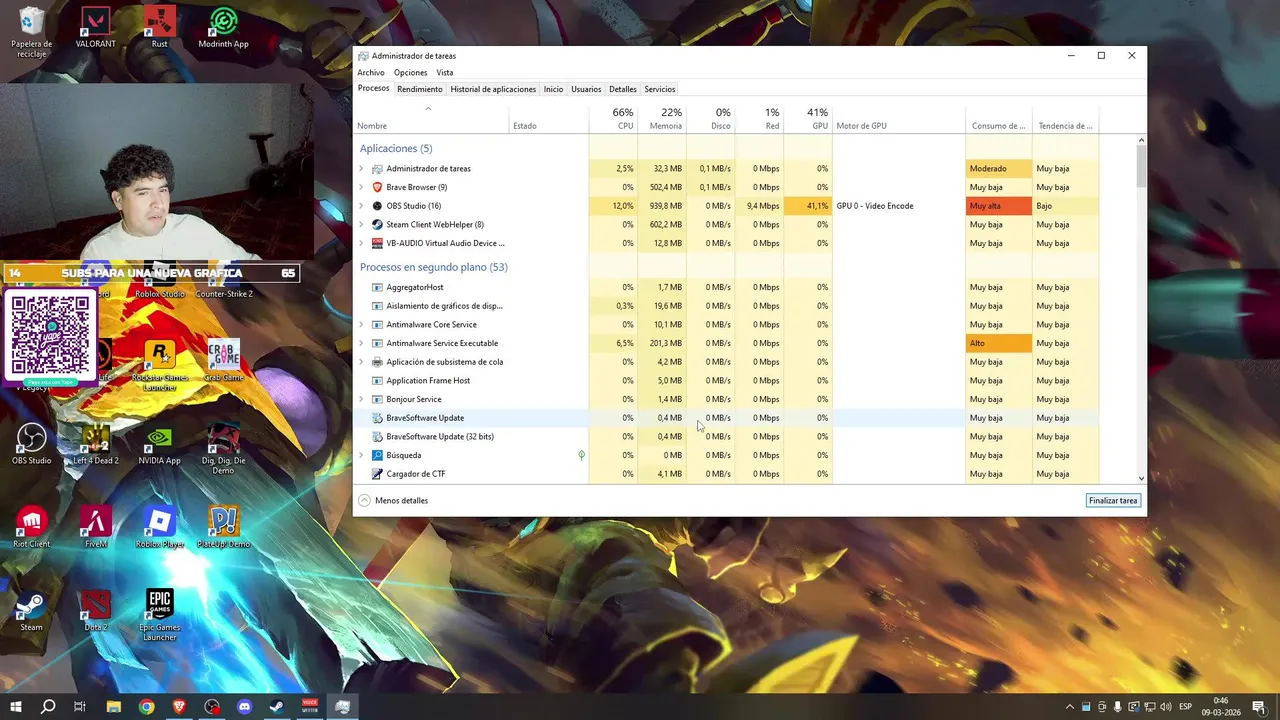The width and height of the screenshot is (1280, 720).
Task: Open Google Chrome from the taskbar
Action: pyautogui.click(x=147, y=706)
